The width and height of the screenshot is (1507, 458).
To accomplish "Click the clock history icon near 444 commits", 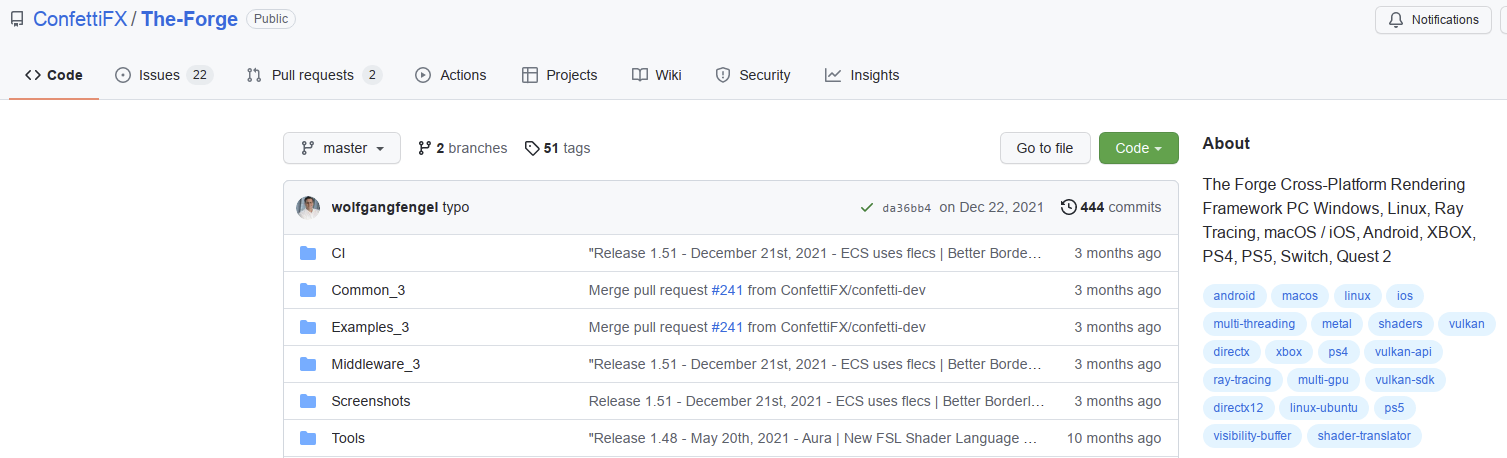I will 1069,207.
